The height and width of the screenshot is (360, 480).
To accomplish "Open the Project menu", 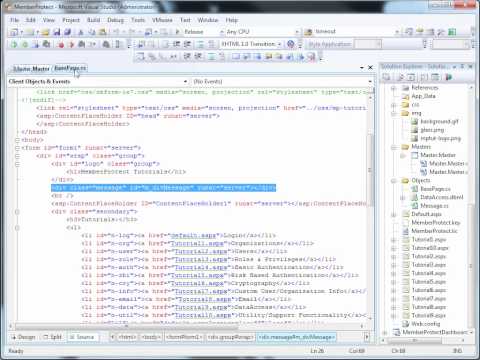I will coord(71,20).
